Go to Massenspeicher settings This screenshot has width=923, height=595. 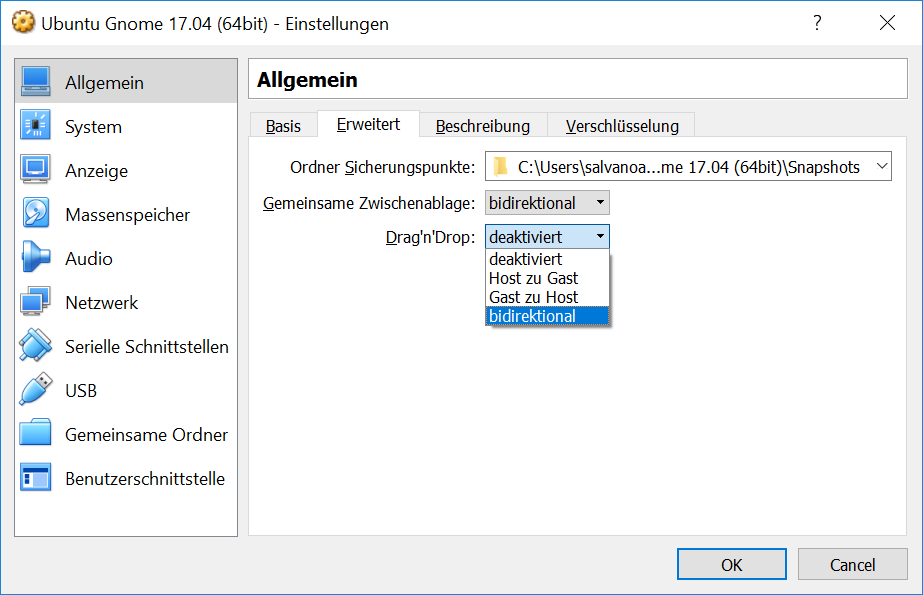126,214
